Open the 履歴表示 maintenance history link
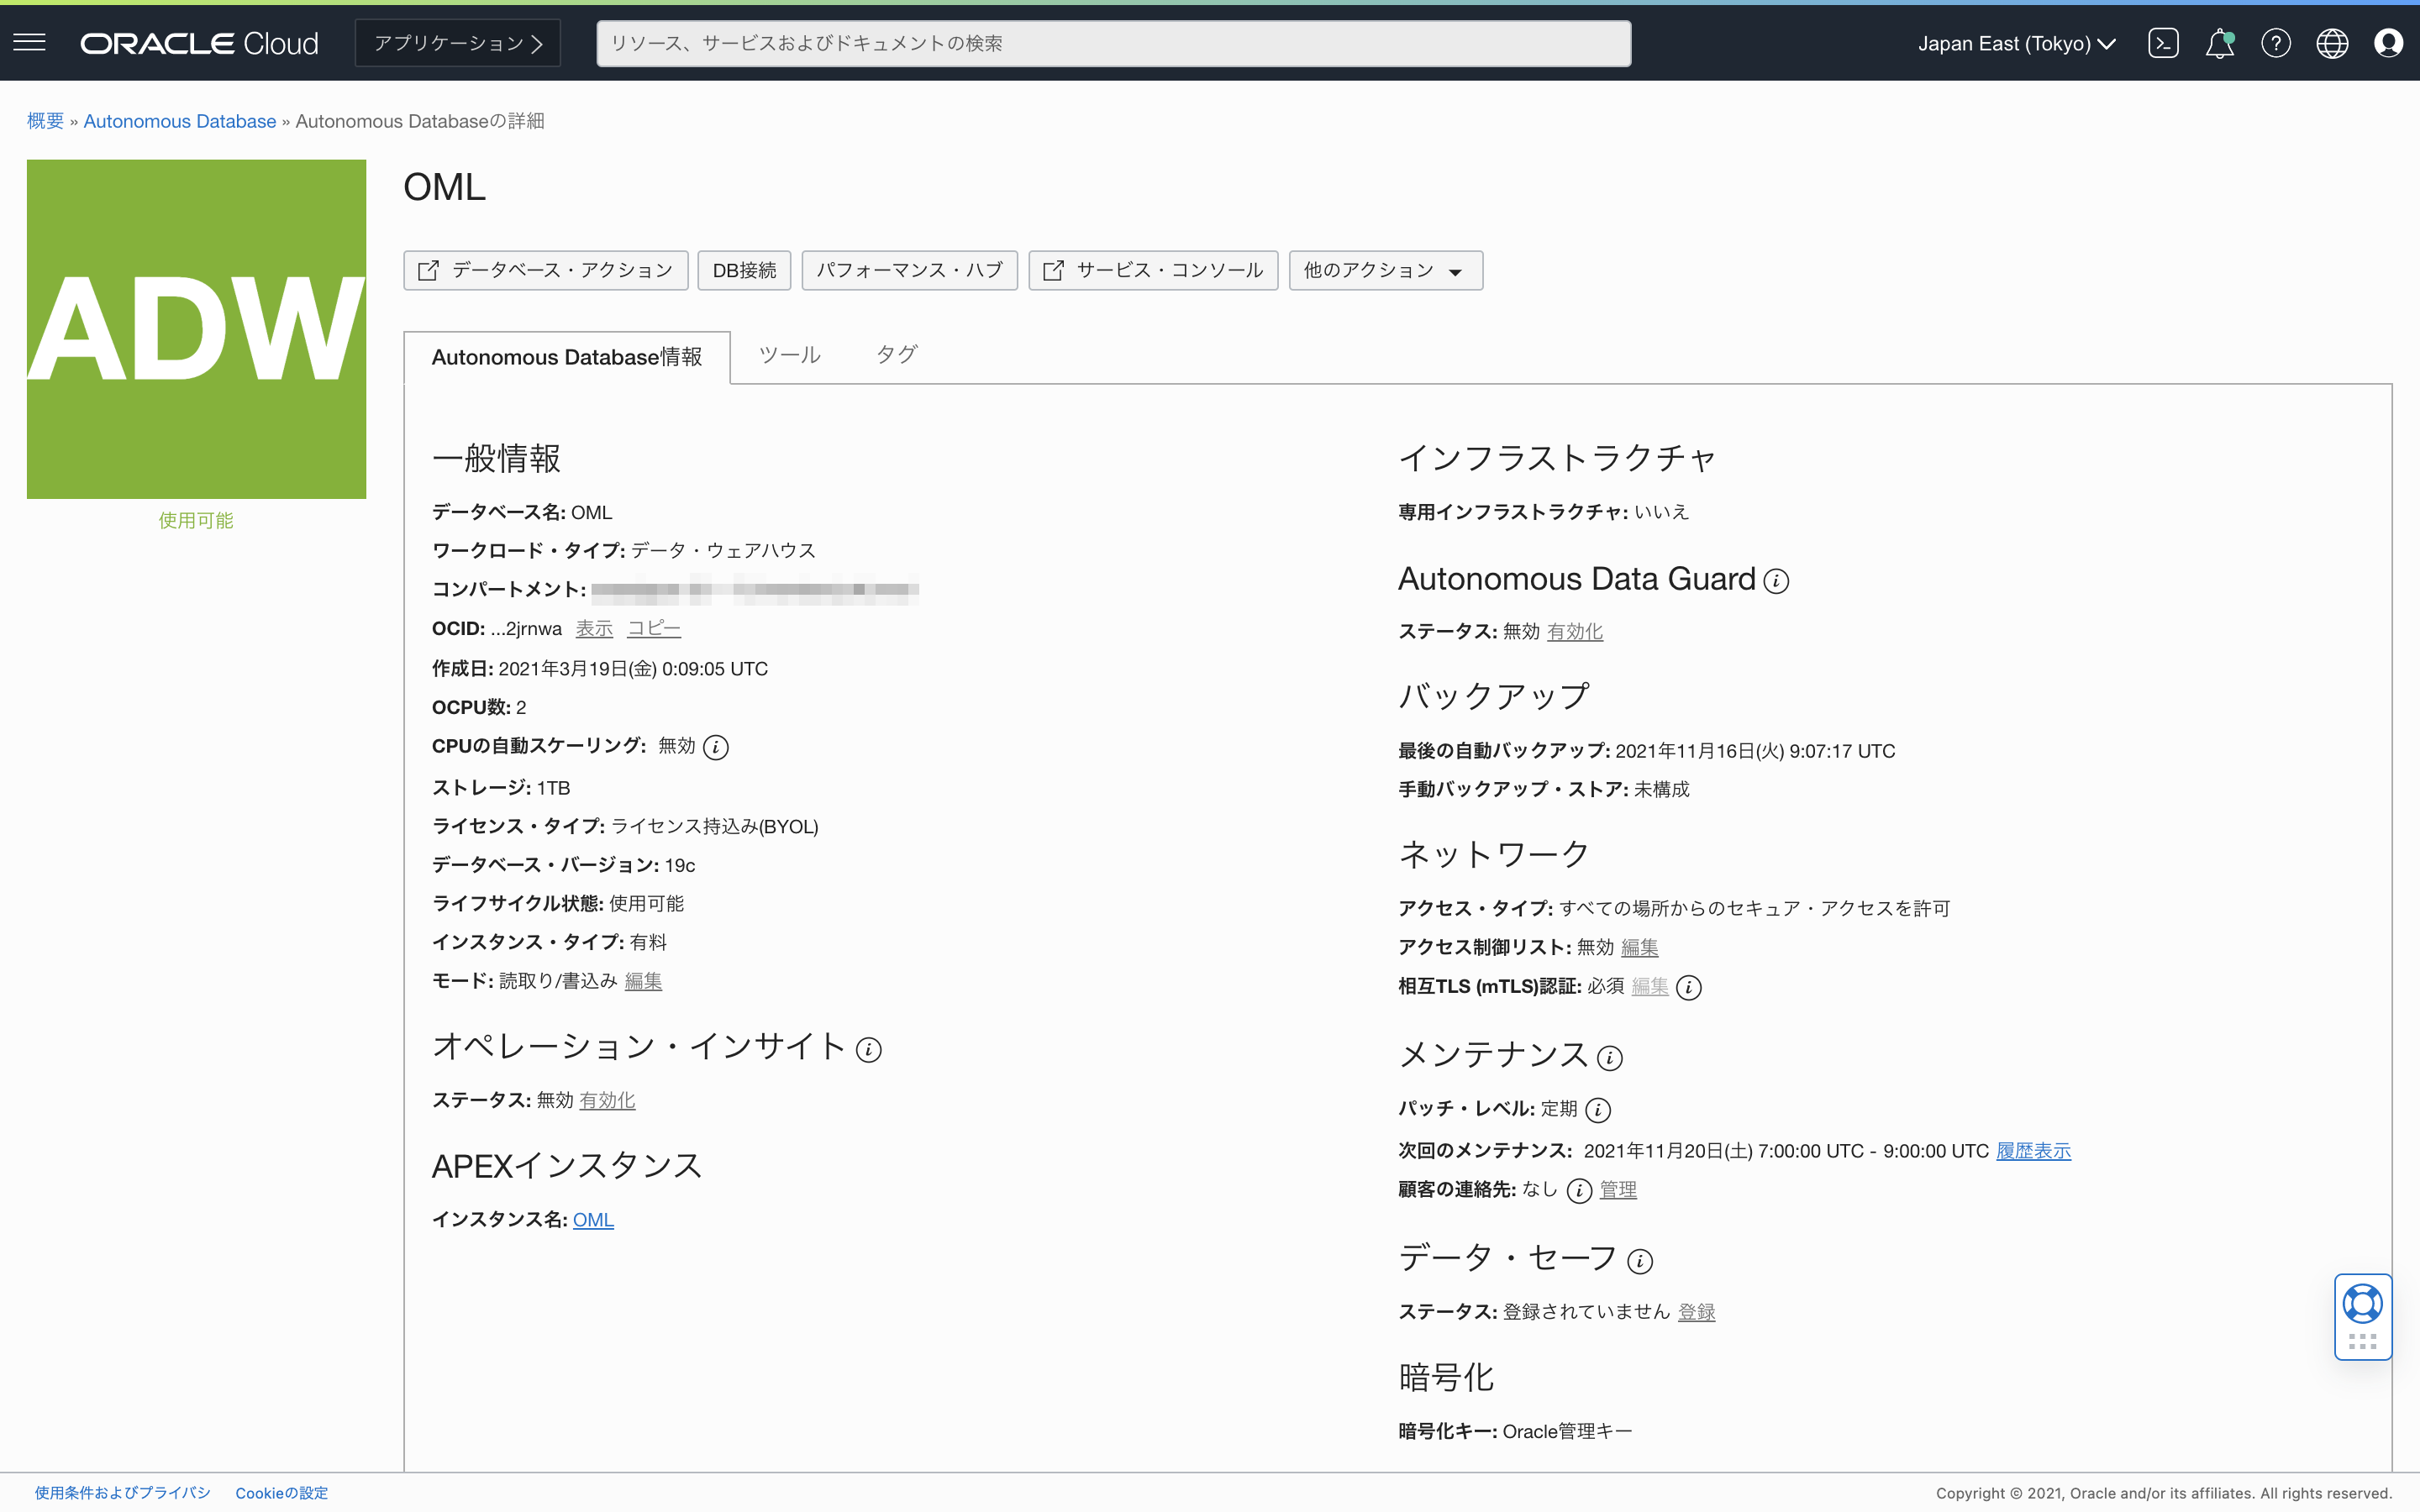The width and height of the screenshot is (2420, 1512). 2033,1151
